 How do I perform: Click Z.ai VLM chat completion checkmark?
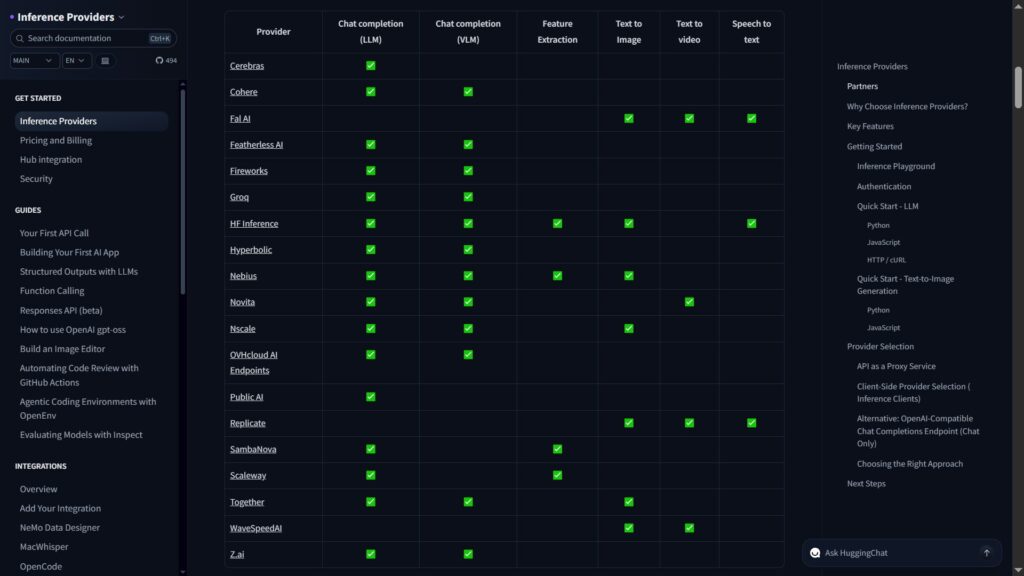468,554
